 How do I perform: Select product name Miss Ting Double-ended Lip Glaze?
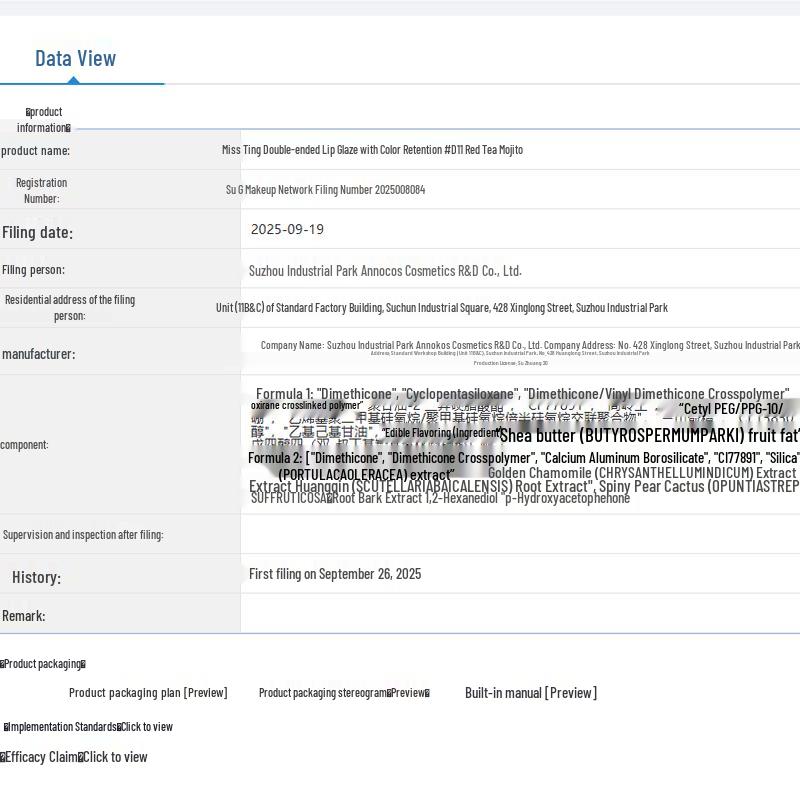(372, 150)
